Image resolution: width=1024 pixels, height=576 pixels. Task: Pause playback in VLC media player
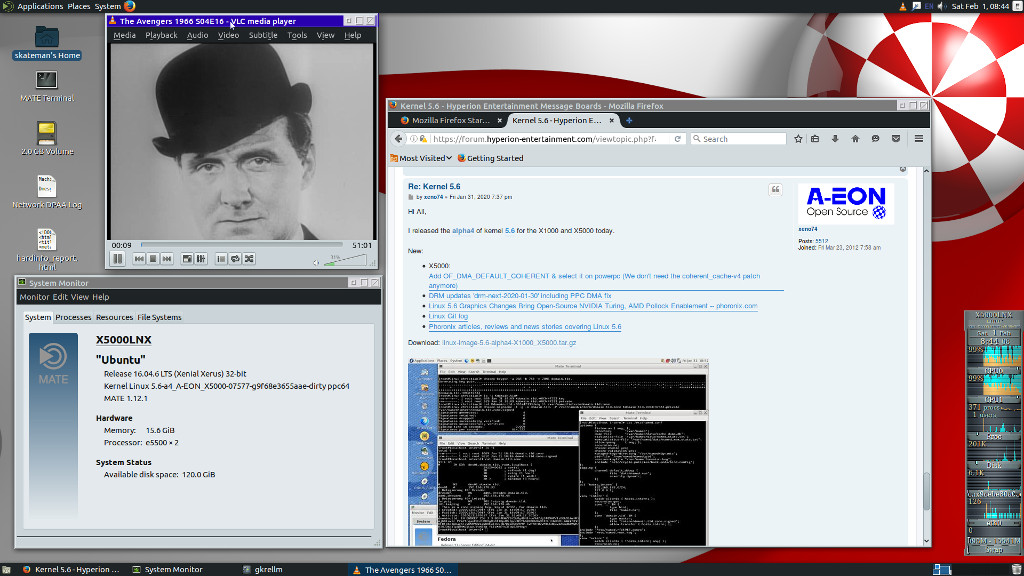tap(118, 259)
